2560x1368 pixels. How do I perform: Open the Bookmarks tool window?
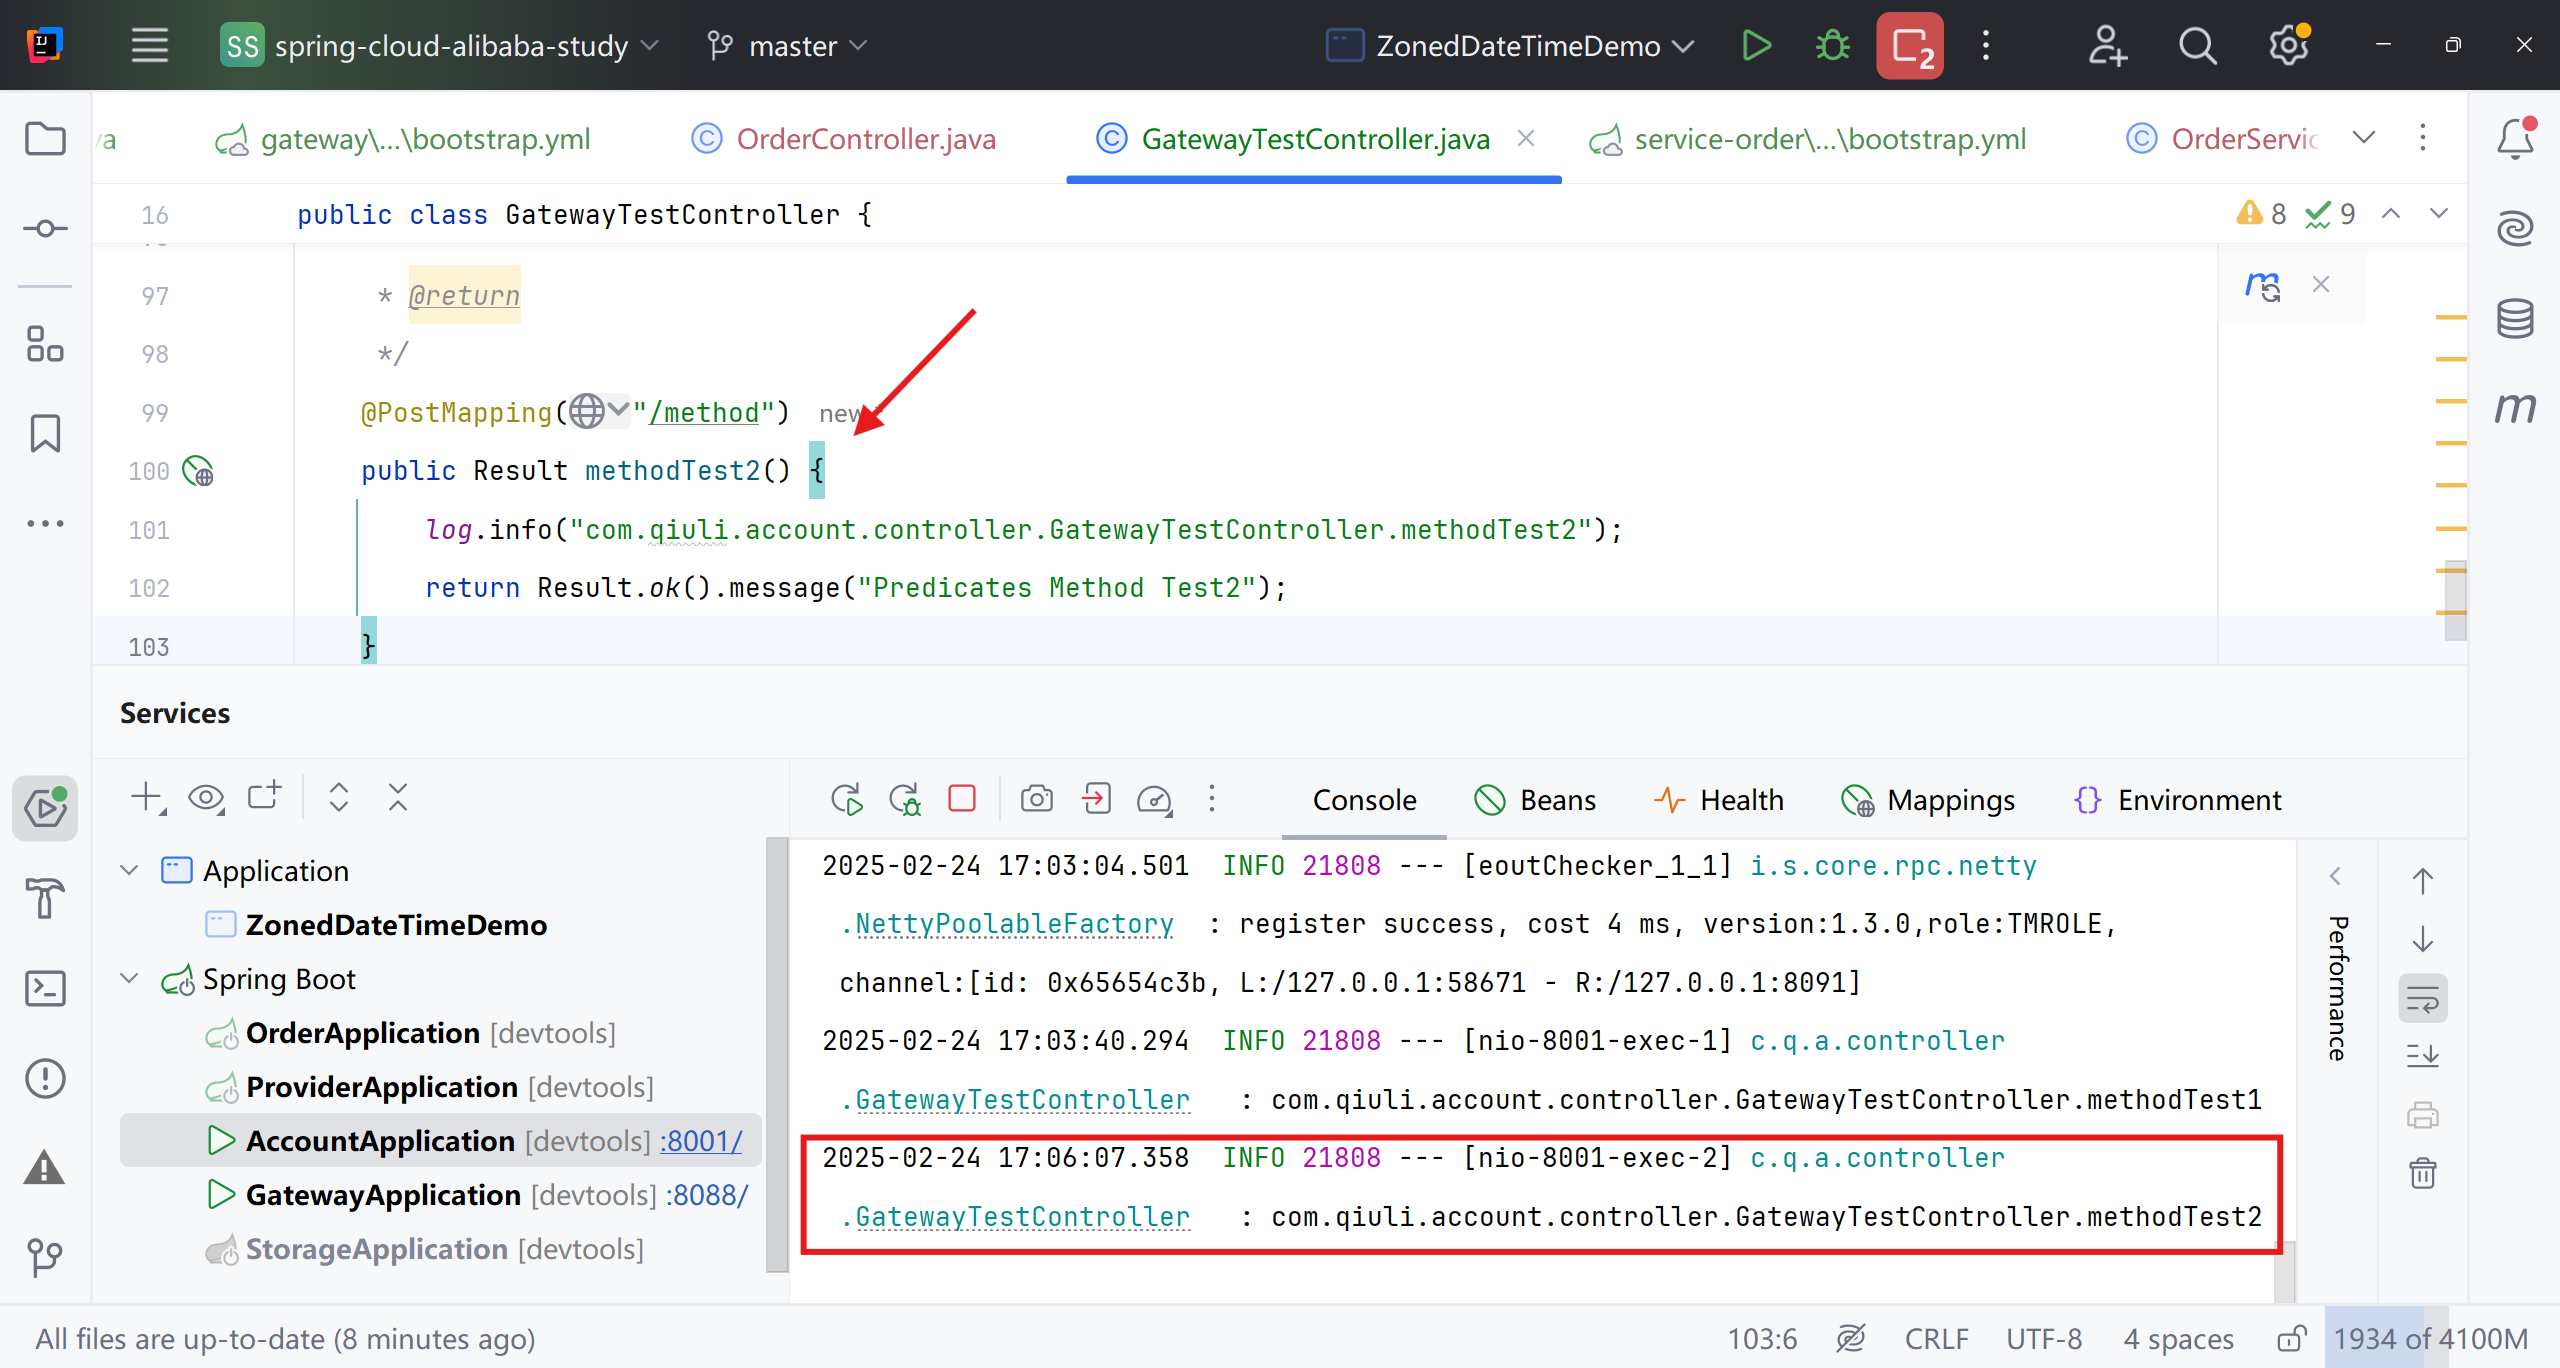click(x=45, y=434)
